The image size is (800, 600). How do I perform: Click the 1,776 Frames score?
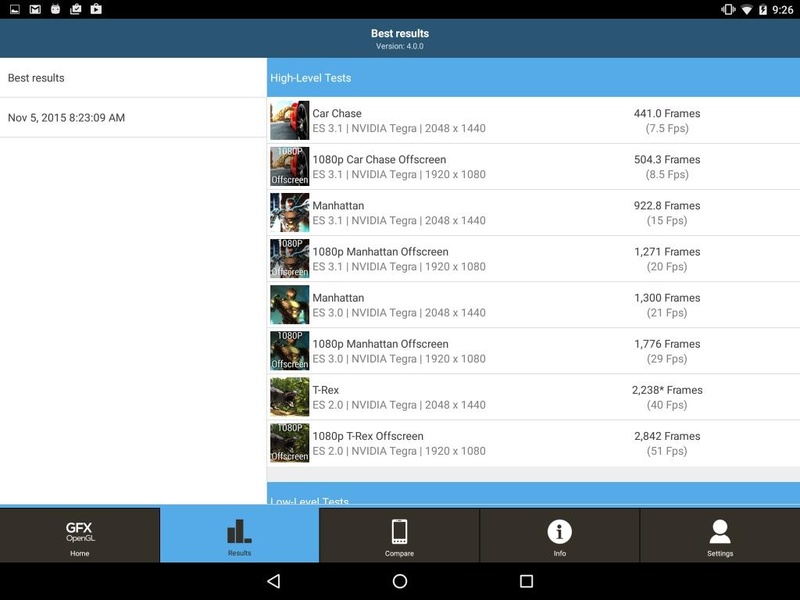pyautogui.click(x=667, y=344)
